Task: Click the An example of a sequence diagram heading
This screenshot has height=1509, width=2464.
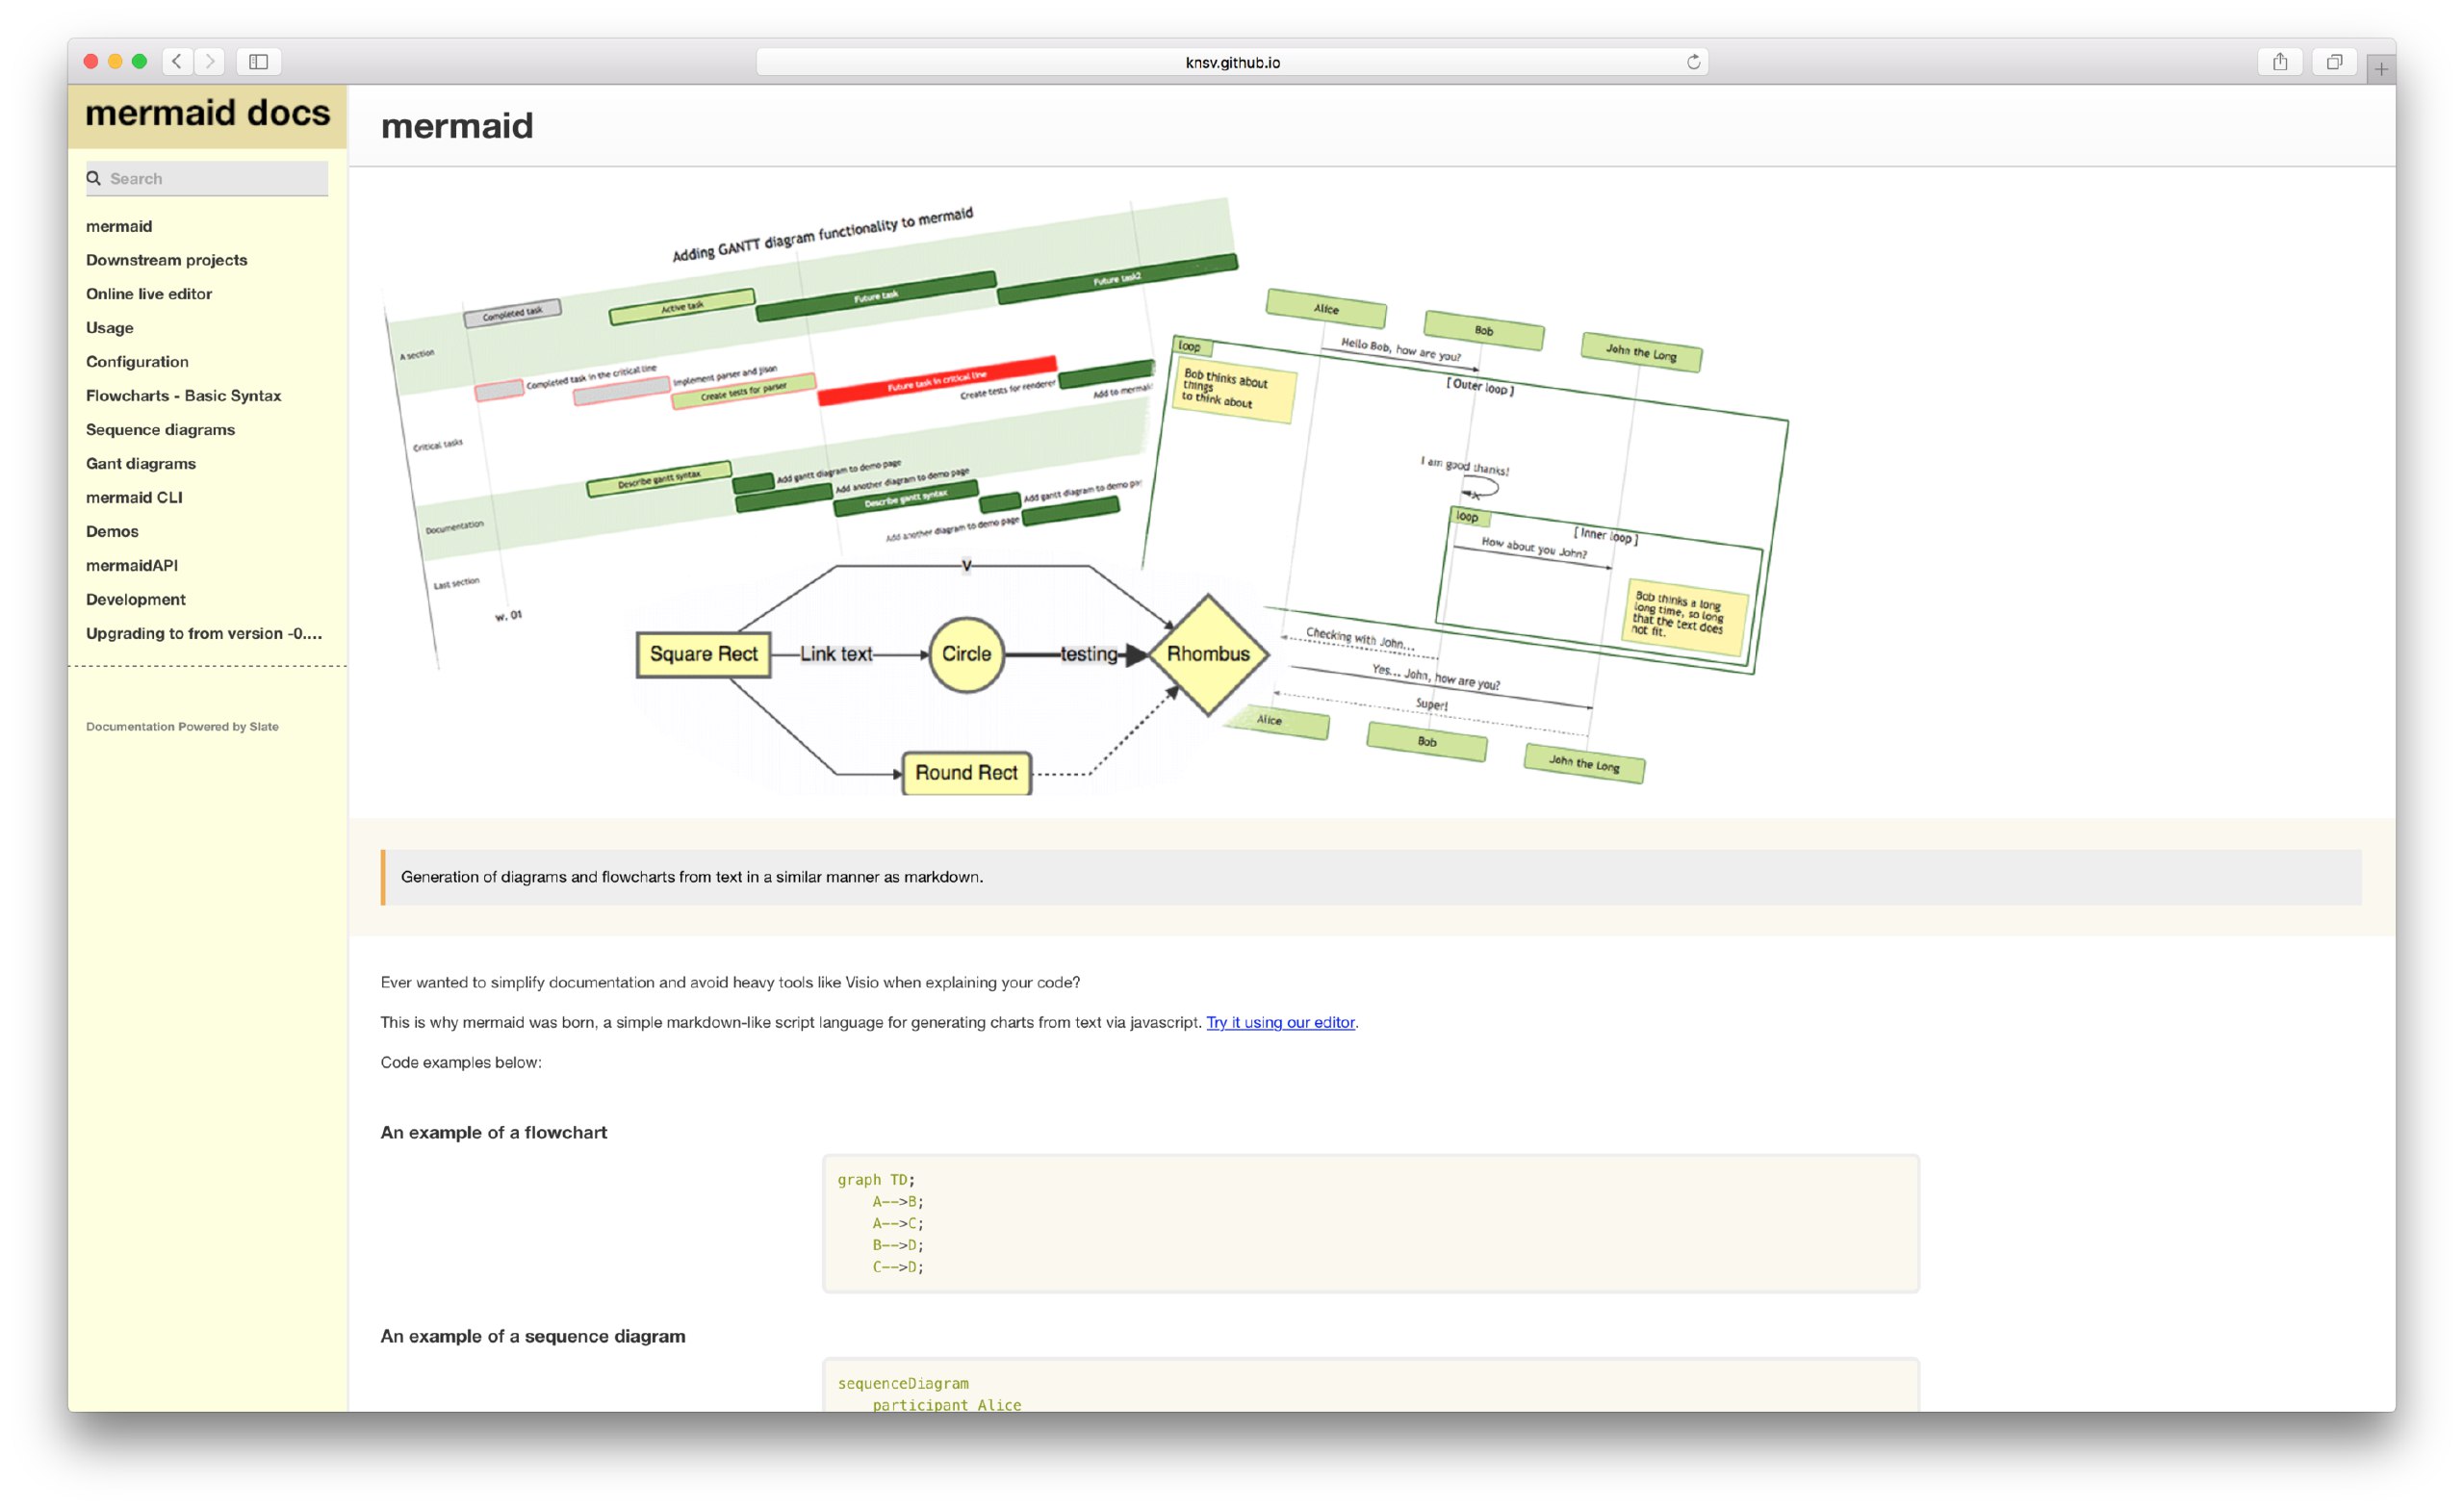Action: pyautogui.click(x=533, y=1336)
